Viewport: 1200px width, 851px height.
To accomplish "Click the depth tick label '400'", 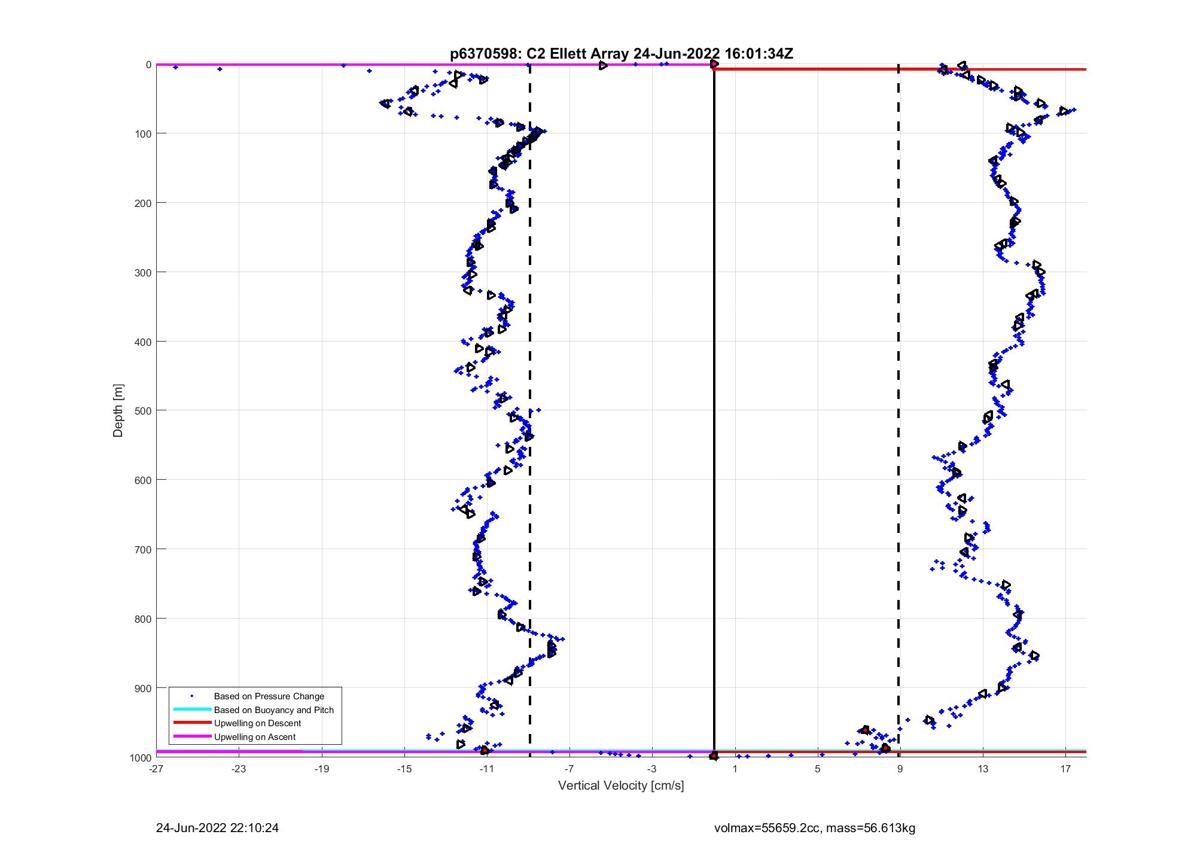I will (142, 342).
